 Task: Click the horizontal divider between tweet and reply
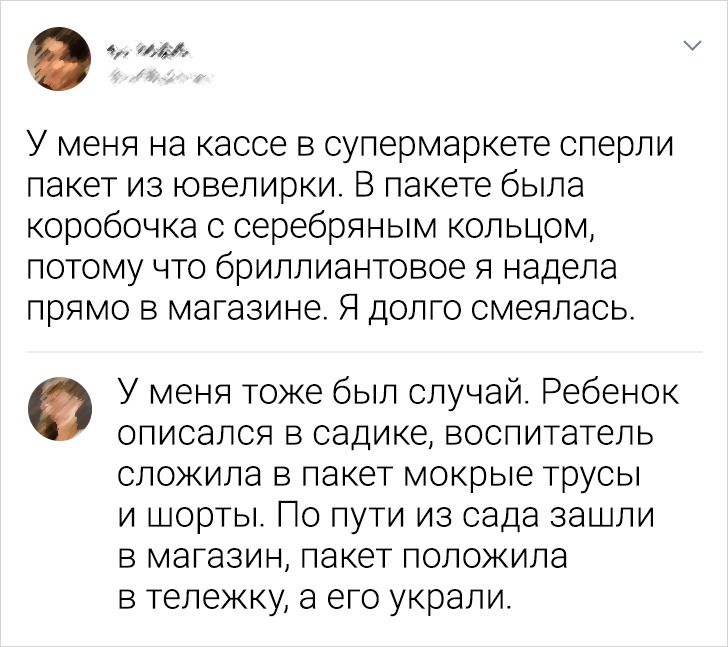pyautogui.click(x=364, y=352)
